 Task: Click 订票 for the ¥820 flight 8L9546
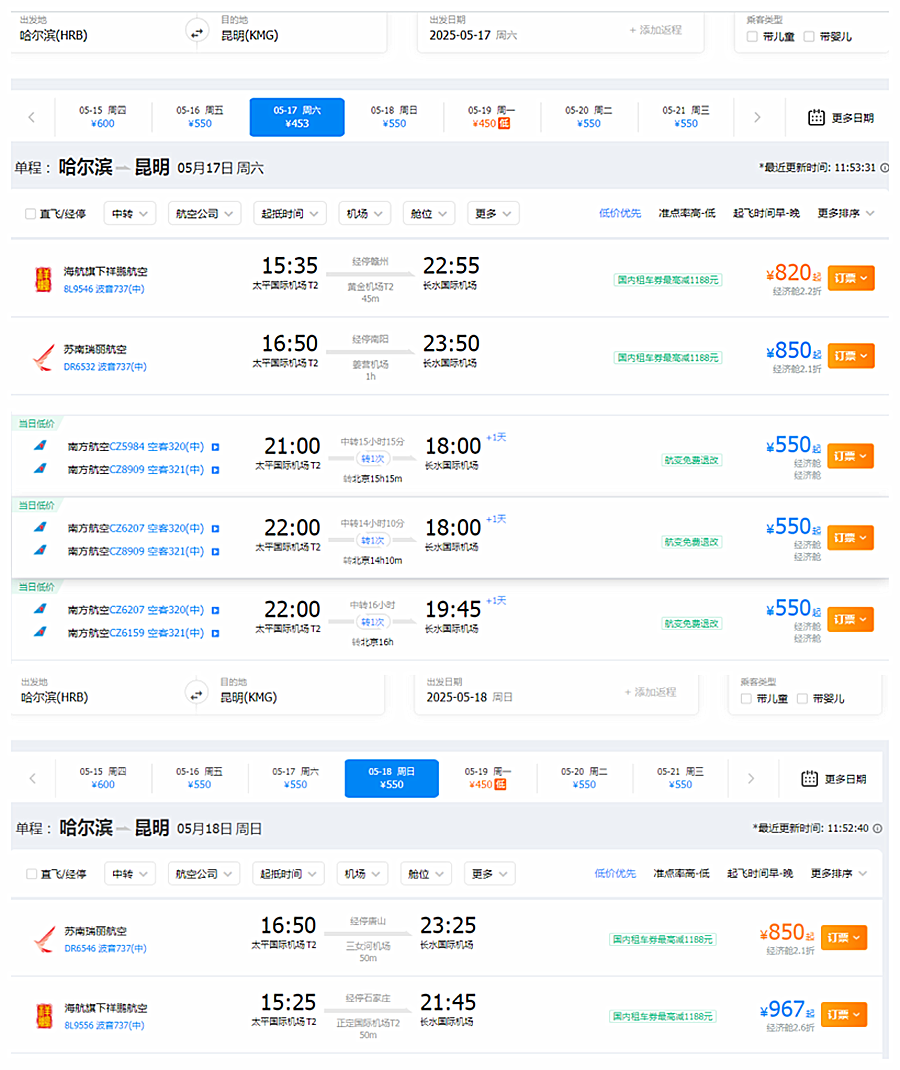(x=850, y=277)
